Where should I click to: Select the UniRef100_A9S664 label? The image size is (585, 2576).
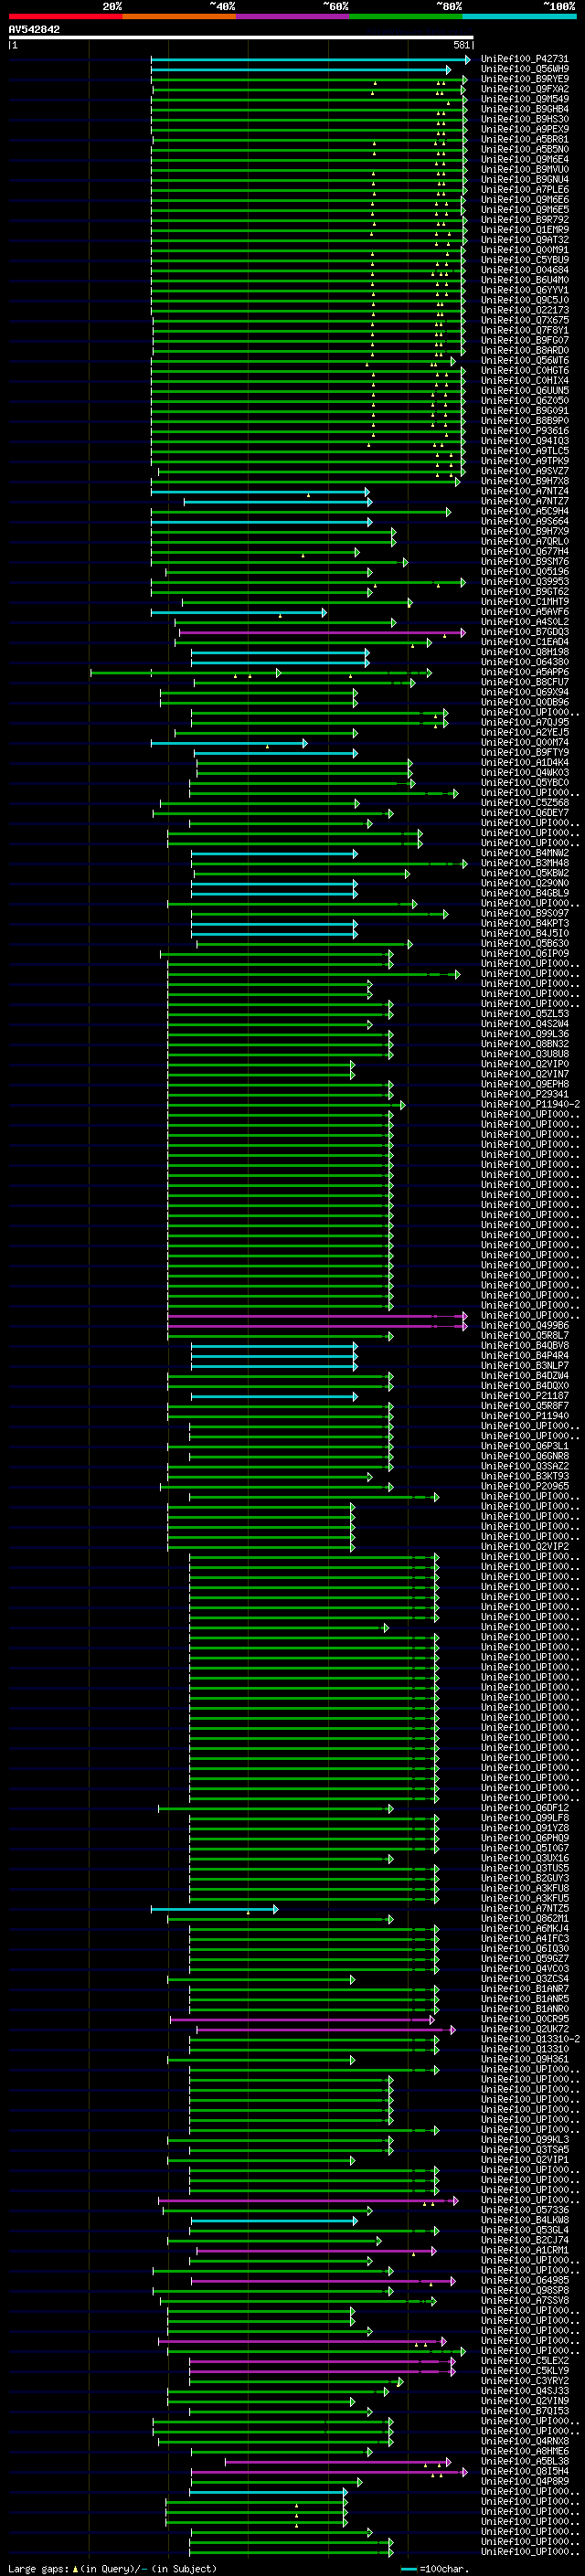click(525, 521)
